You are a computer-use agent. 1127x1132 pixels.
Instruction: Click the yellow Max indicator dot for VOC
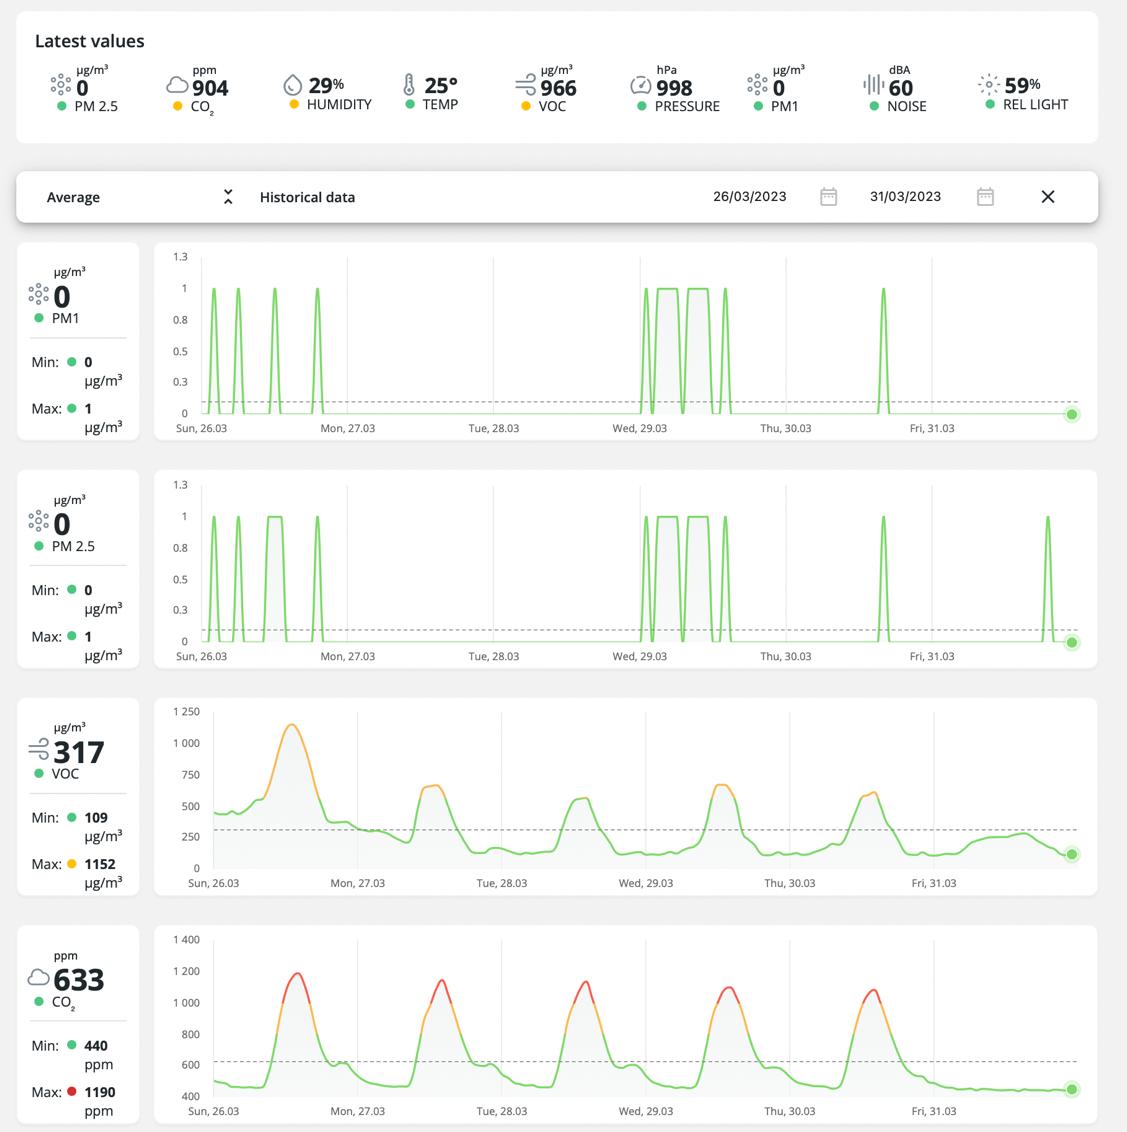tap(71, 863)
